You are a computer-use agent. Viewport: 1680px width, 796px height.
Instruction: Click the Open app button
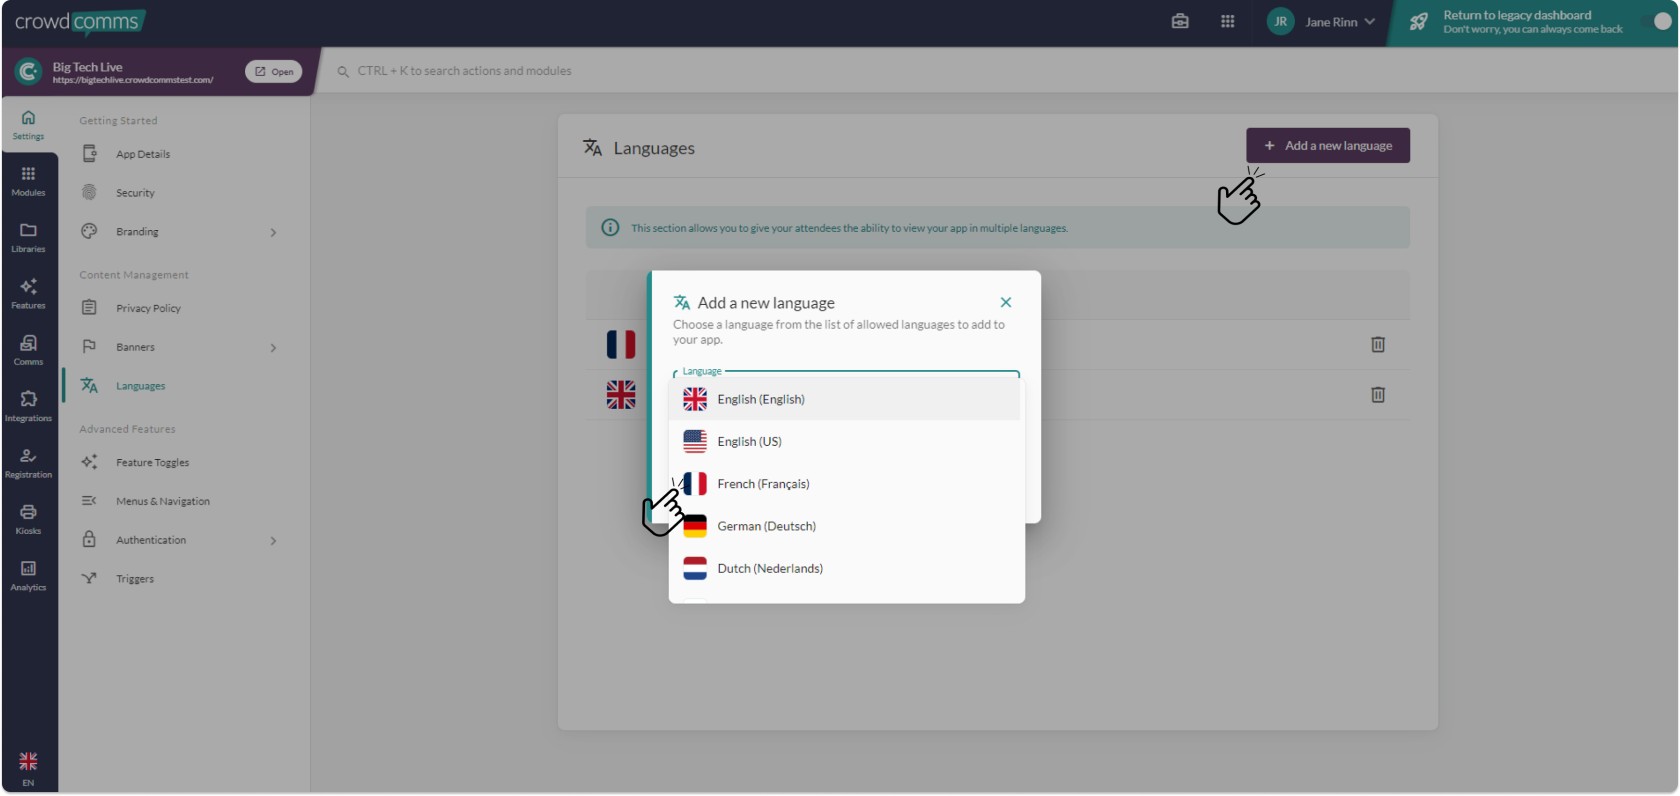point(273,72)
